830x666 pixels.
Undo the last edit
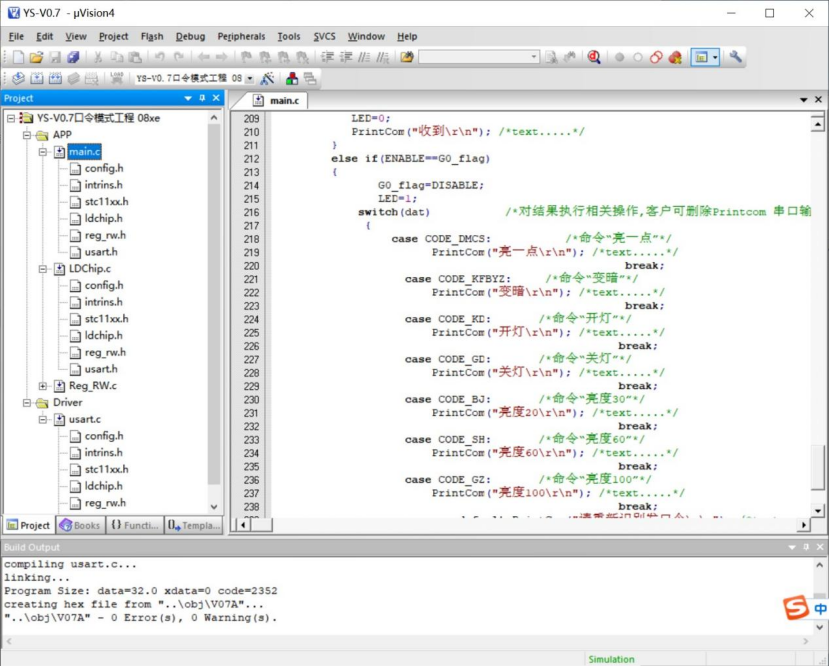click(x=160, y=57)
